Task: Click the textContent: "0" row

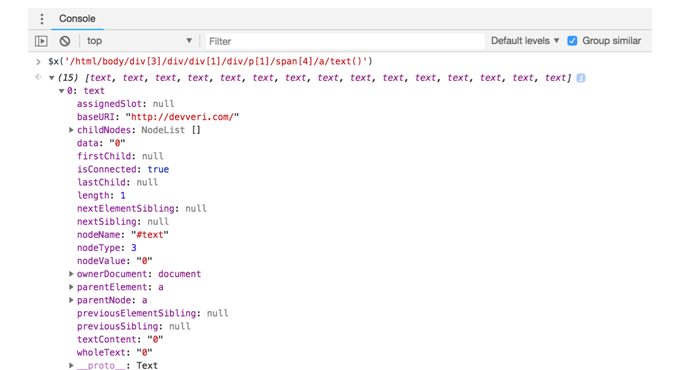Action: 120,339
